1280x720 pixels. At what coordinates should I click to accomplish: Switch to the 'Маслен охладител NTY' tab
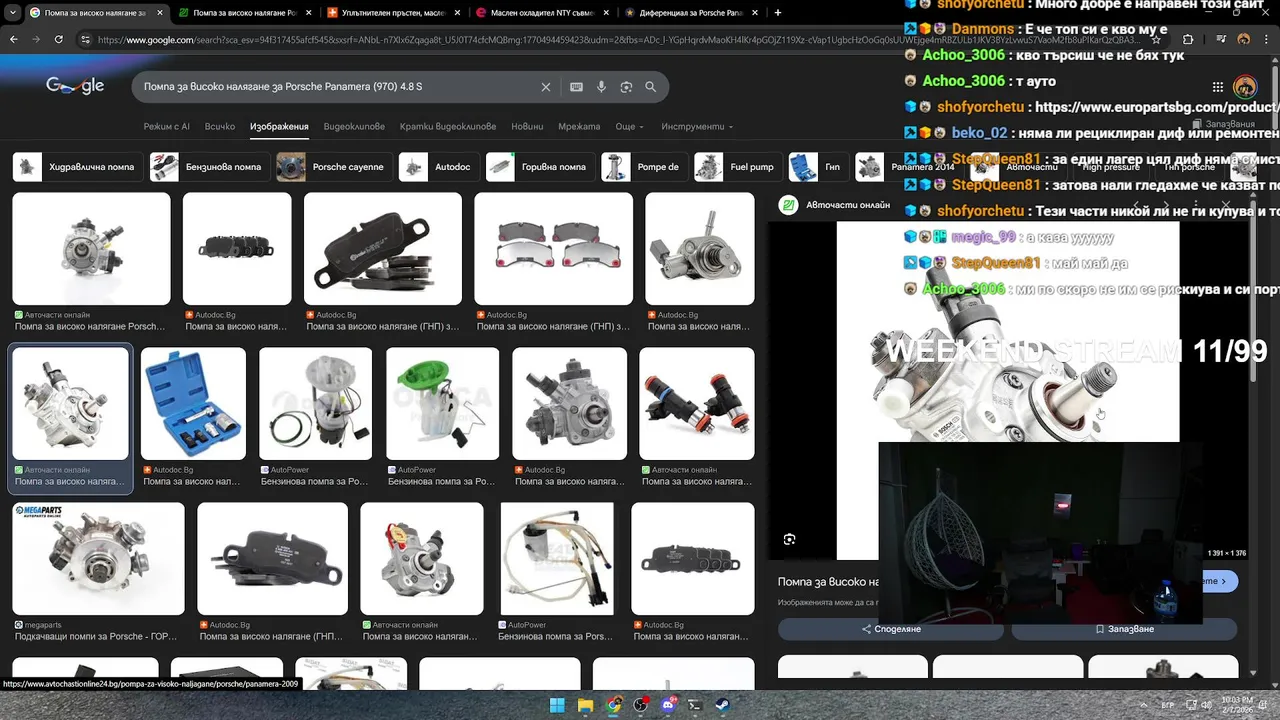542,13
